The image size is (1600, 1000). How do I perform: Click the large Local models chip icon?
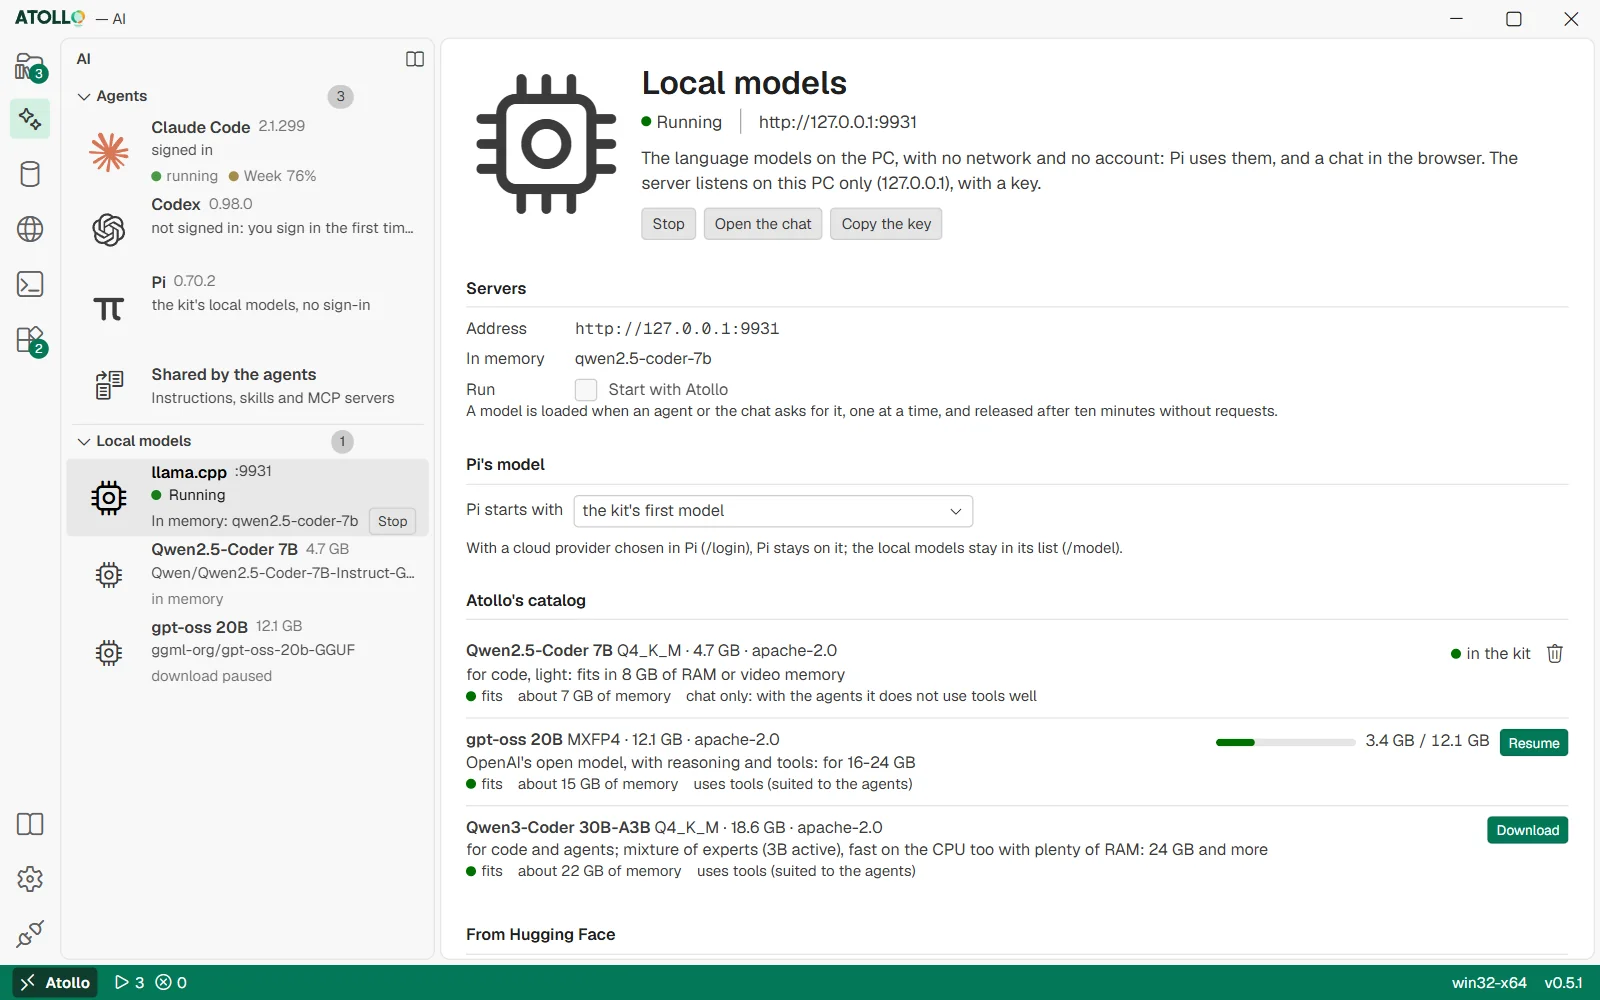(546, 144)
